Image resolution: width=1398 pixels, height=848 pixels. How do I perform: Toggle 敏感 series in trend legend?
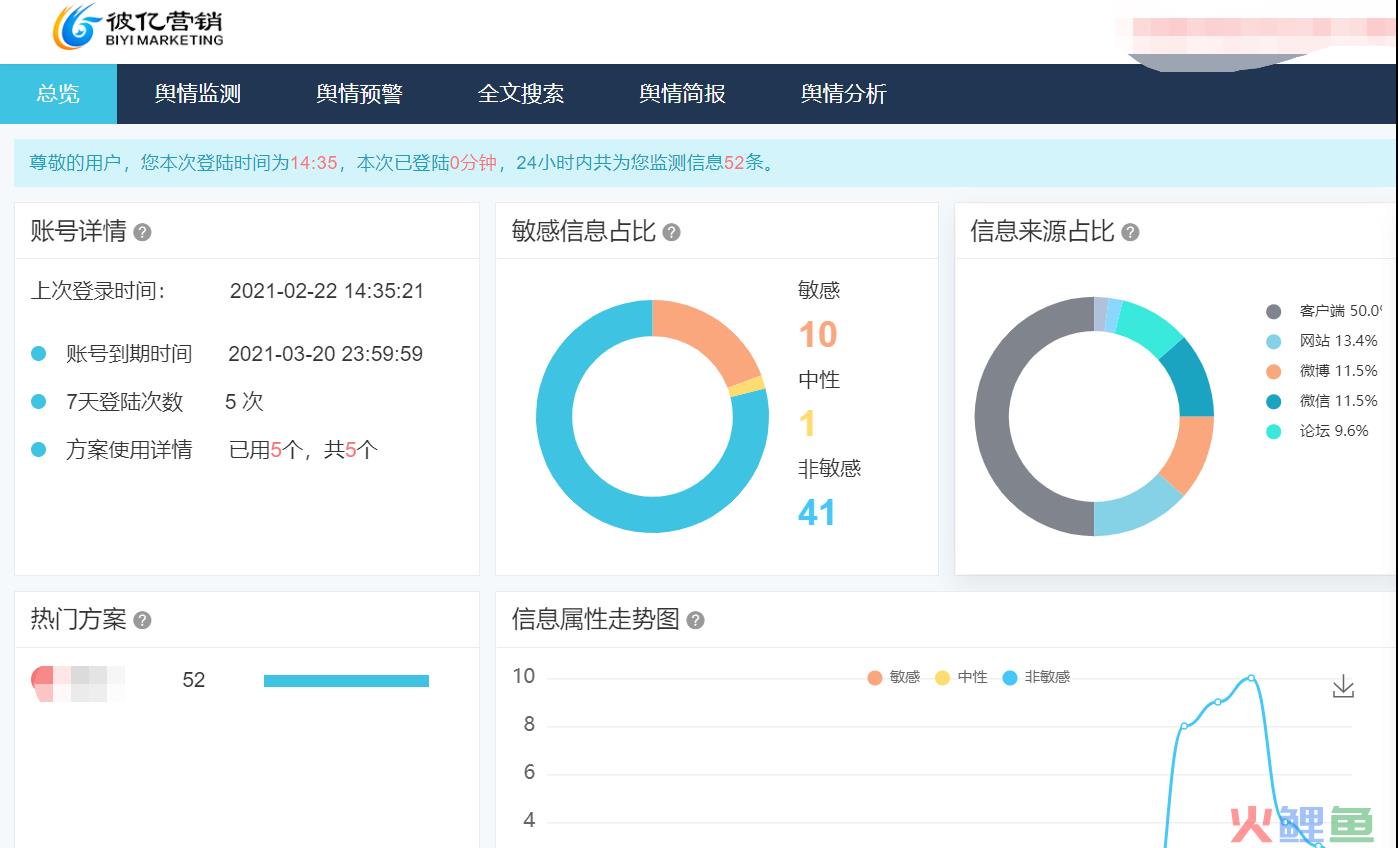click(894, 677)
